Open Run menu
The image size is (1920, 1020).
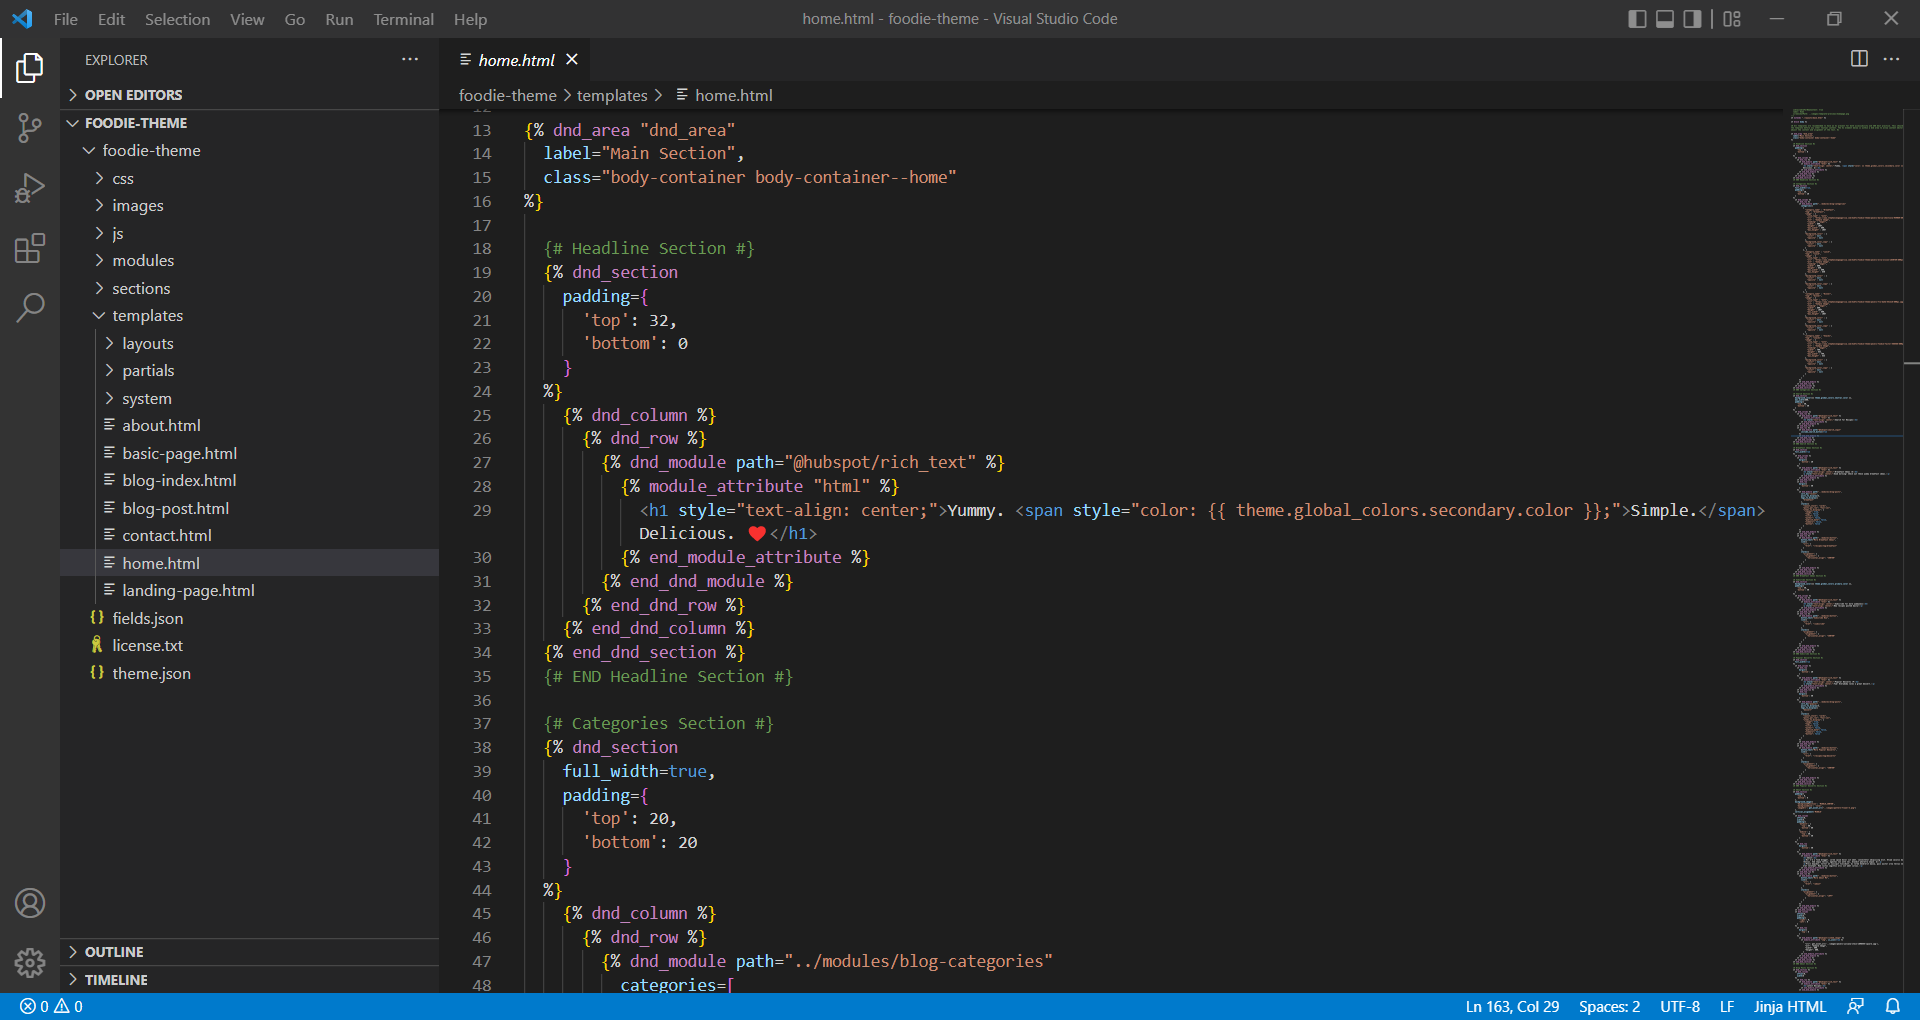(x=339, y=19)
